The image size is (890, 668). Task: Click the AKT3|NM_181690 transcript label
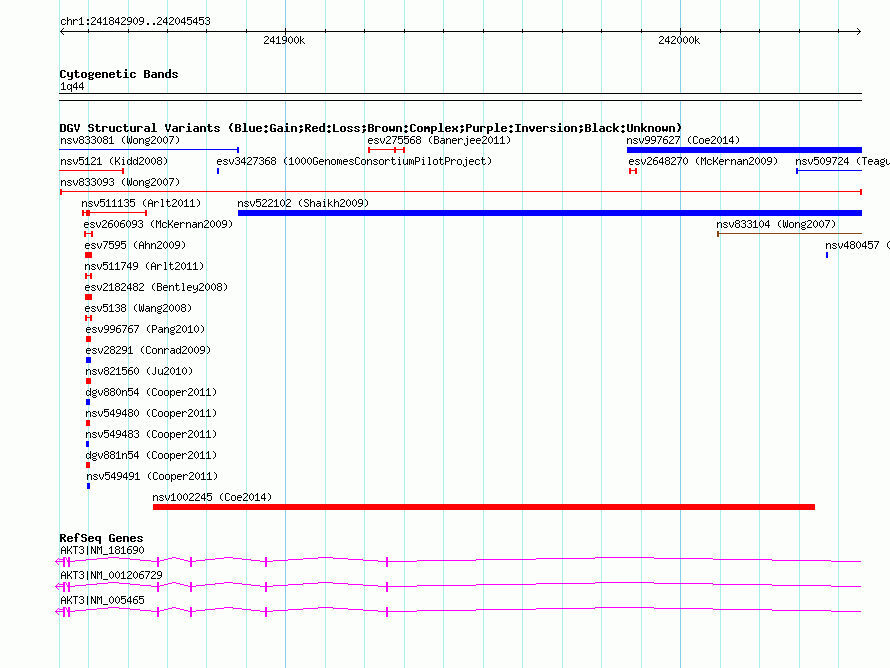(x=102, y=551)
